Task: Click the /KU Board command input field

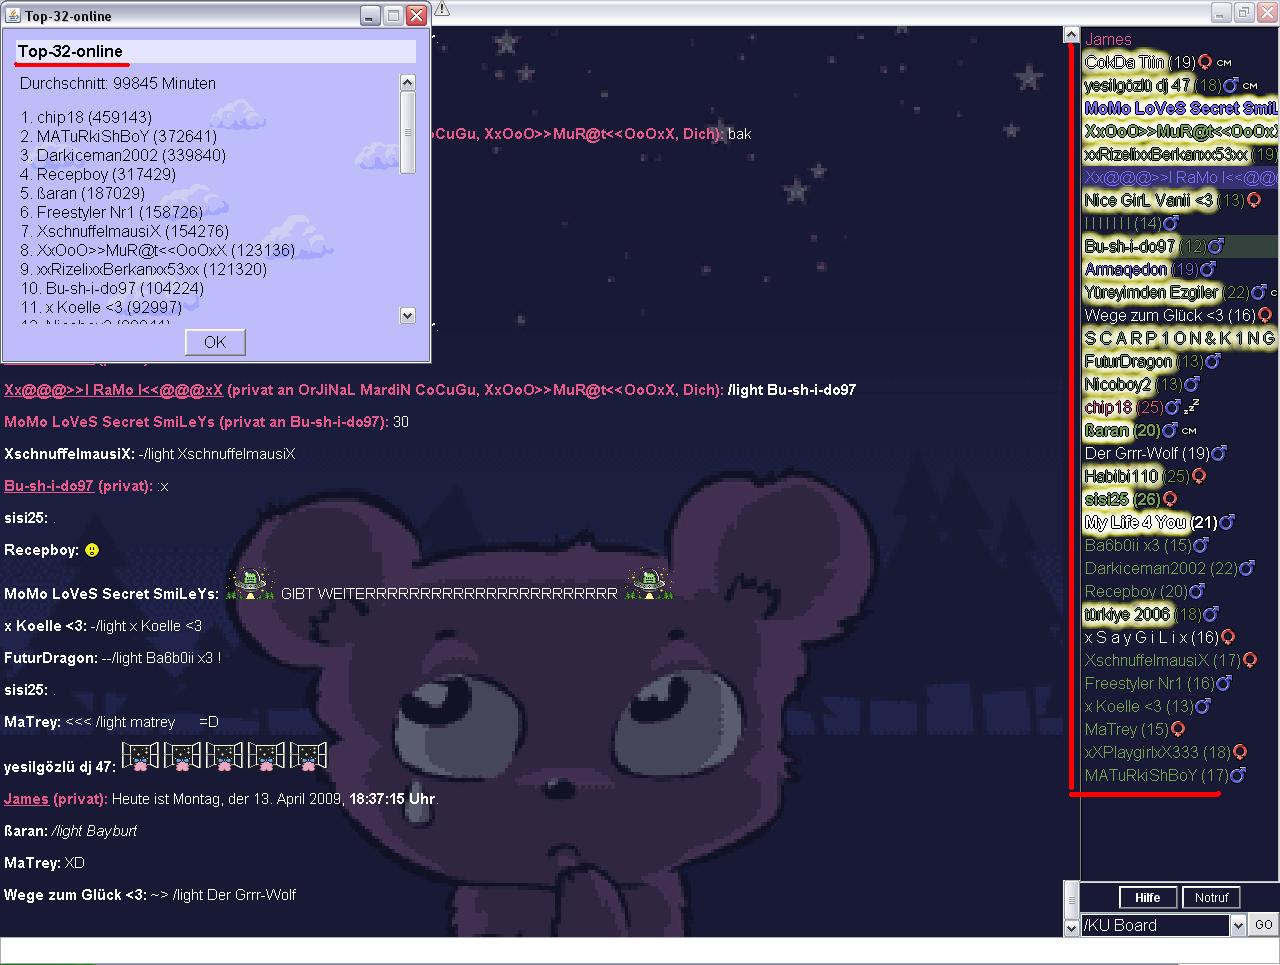Action: point(1155,925)
